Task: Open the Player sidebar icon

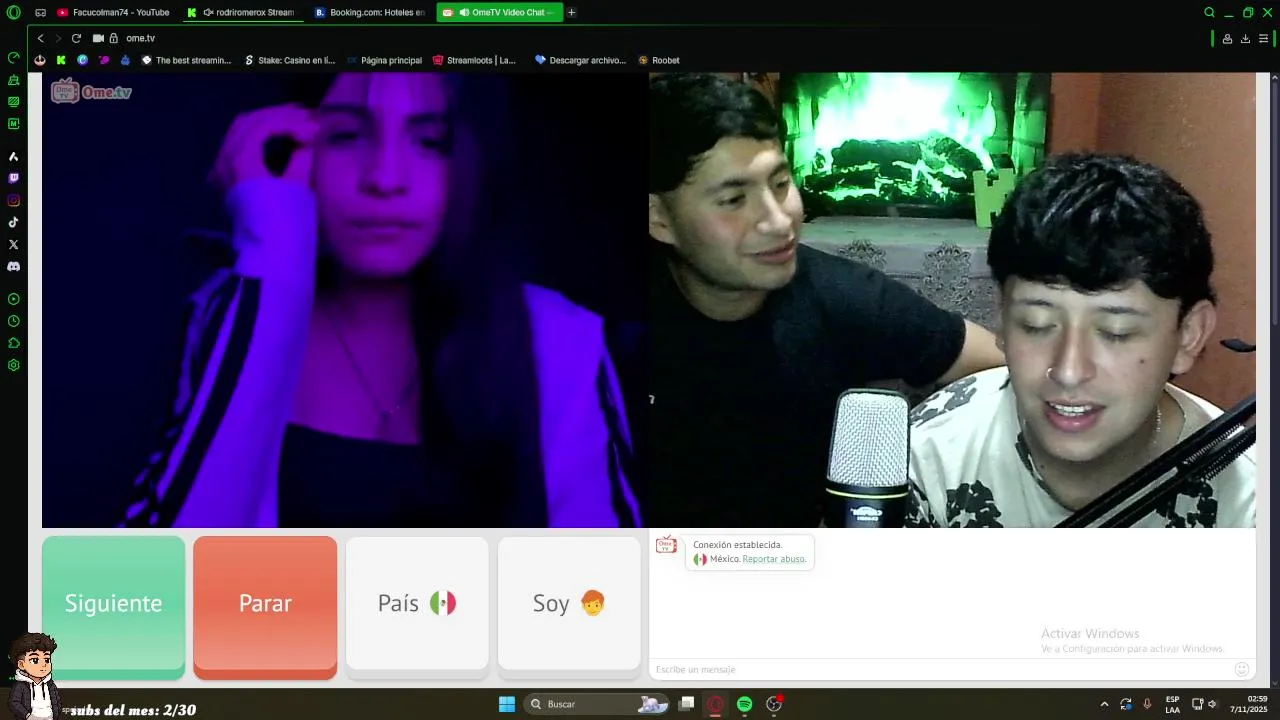Action: pyautogui.click(x=13, y=299)
